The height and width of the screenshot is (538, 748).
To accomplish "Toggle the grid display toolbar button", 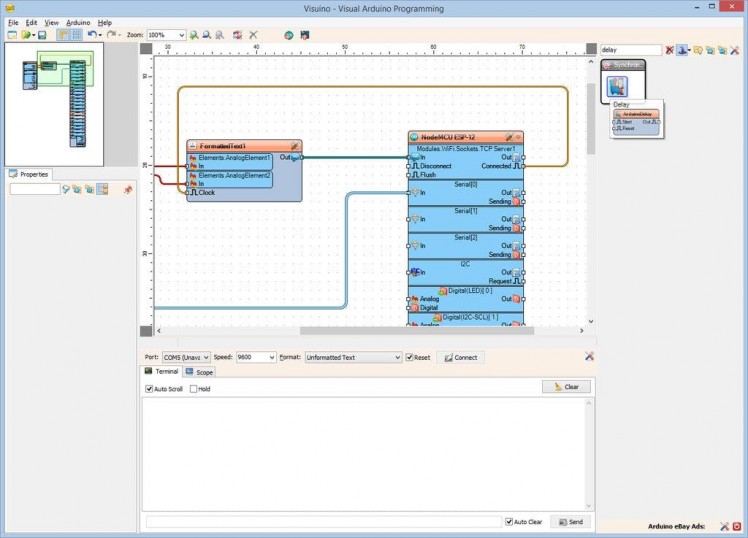I will 76,35.
